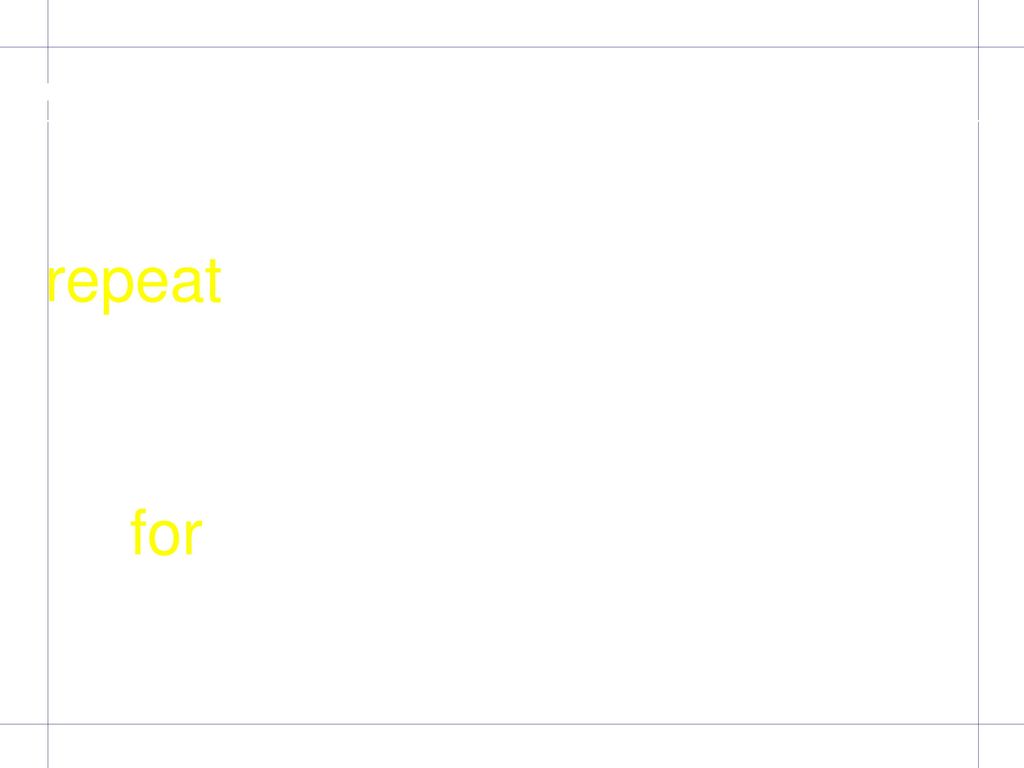The width and height of the screenshot is (1024, 768).
Task: Click the yellow word "for"
Action: tap(167, 532)
